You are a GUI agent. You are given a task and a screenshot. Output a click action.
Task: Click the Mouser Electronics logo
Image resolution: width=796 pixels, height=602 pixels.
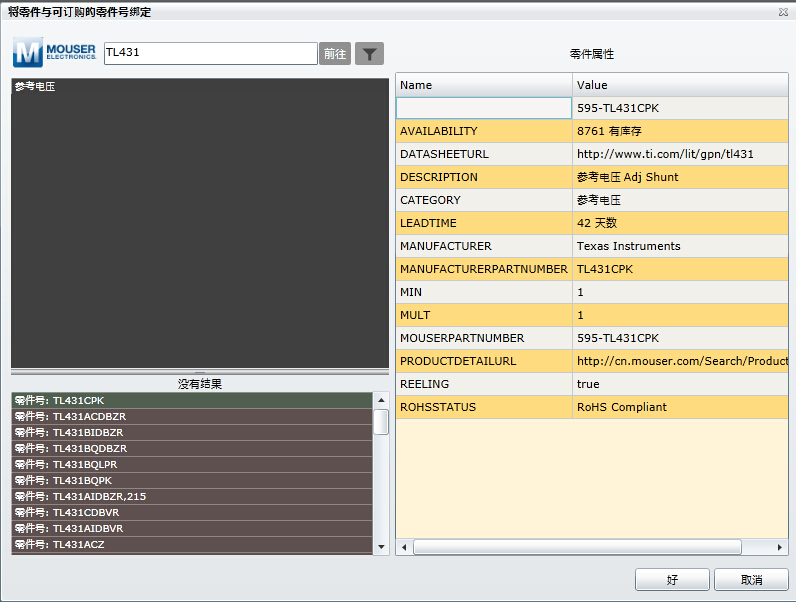[54, 52]
